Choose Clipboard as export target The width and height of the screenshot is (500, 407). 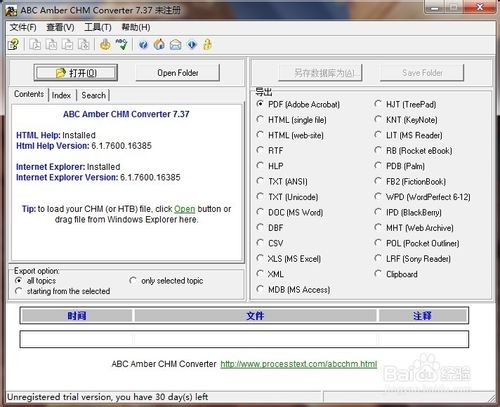(396, 274)
